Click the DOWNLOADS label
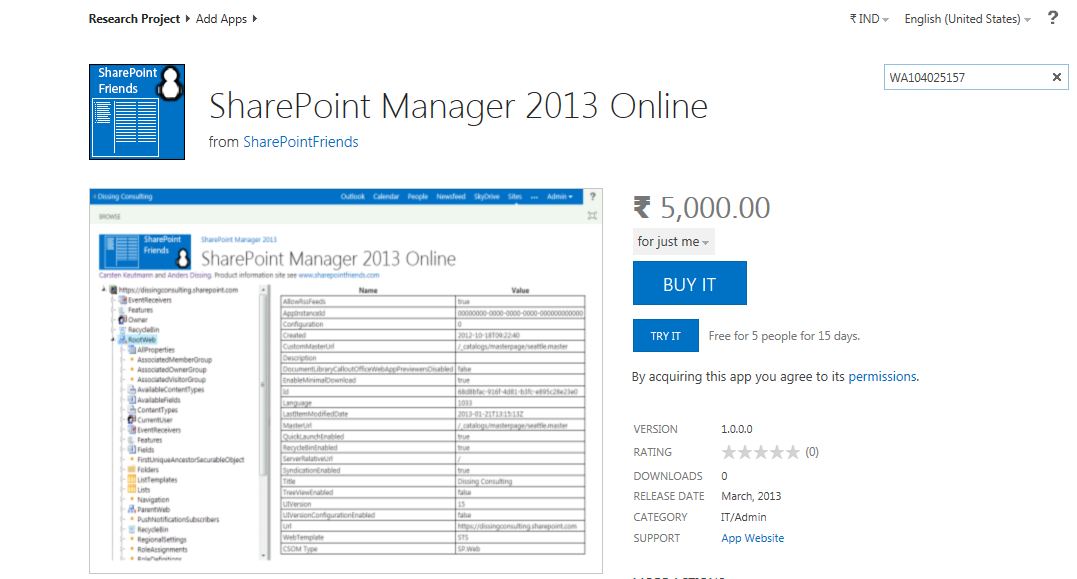This screenshot has width=1077, height=579. pyautogui.click(x=668, y=476)
